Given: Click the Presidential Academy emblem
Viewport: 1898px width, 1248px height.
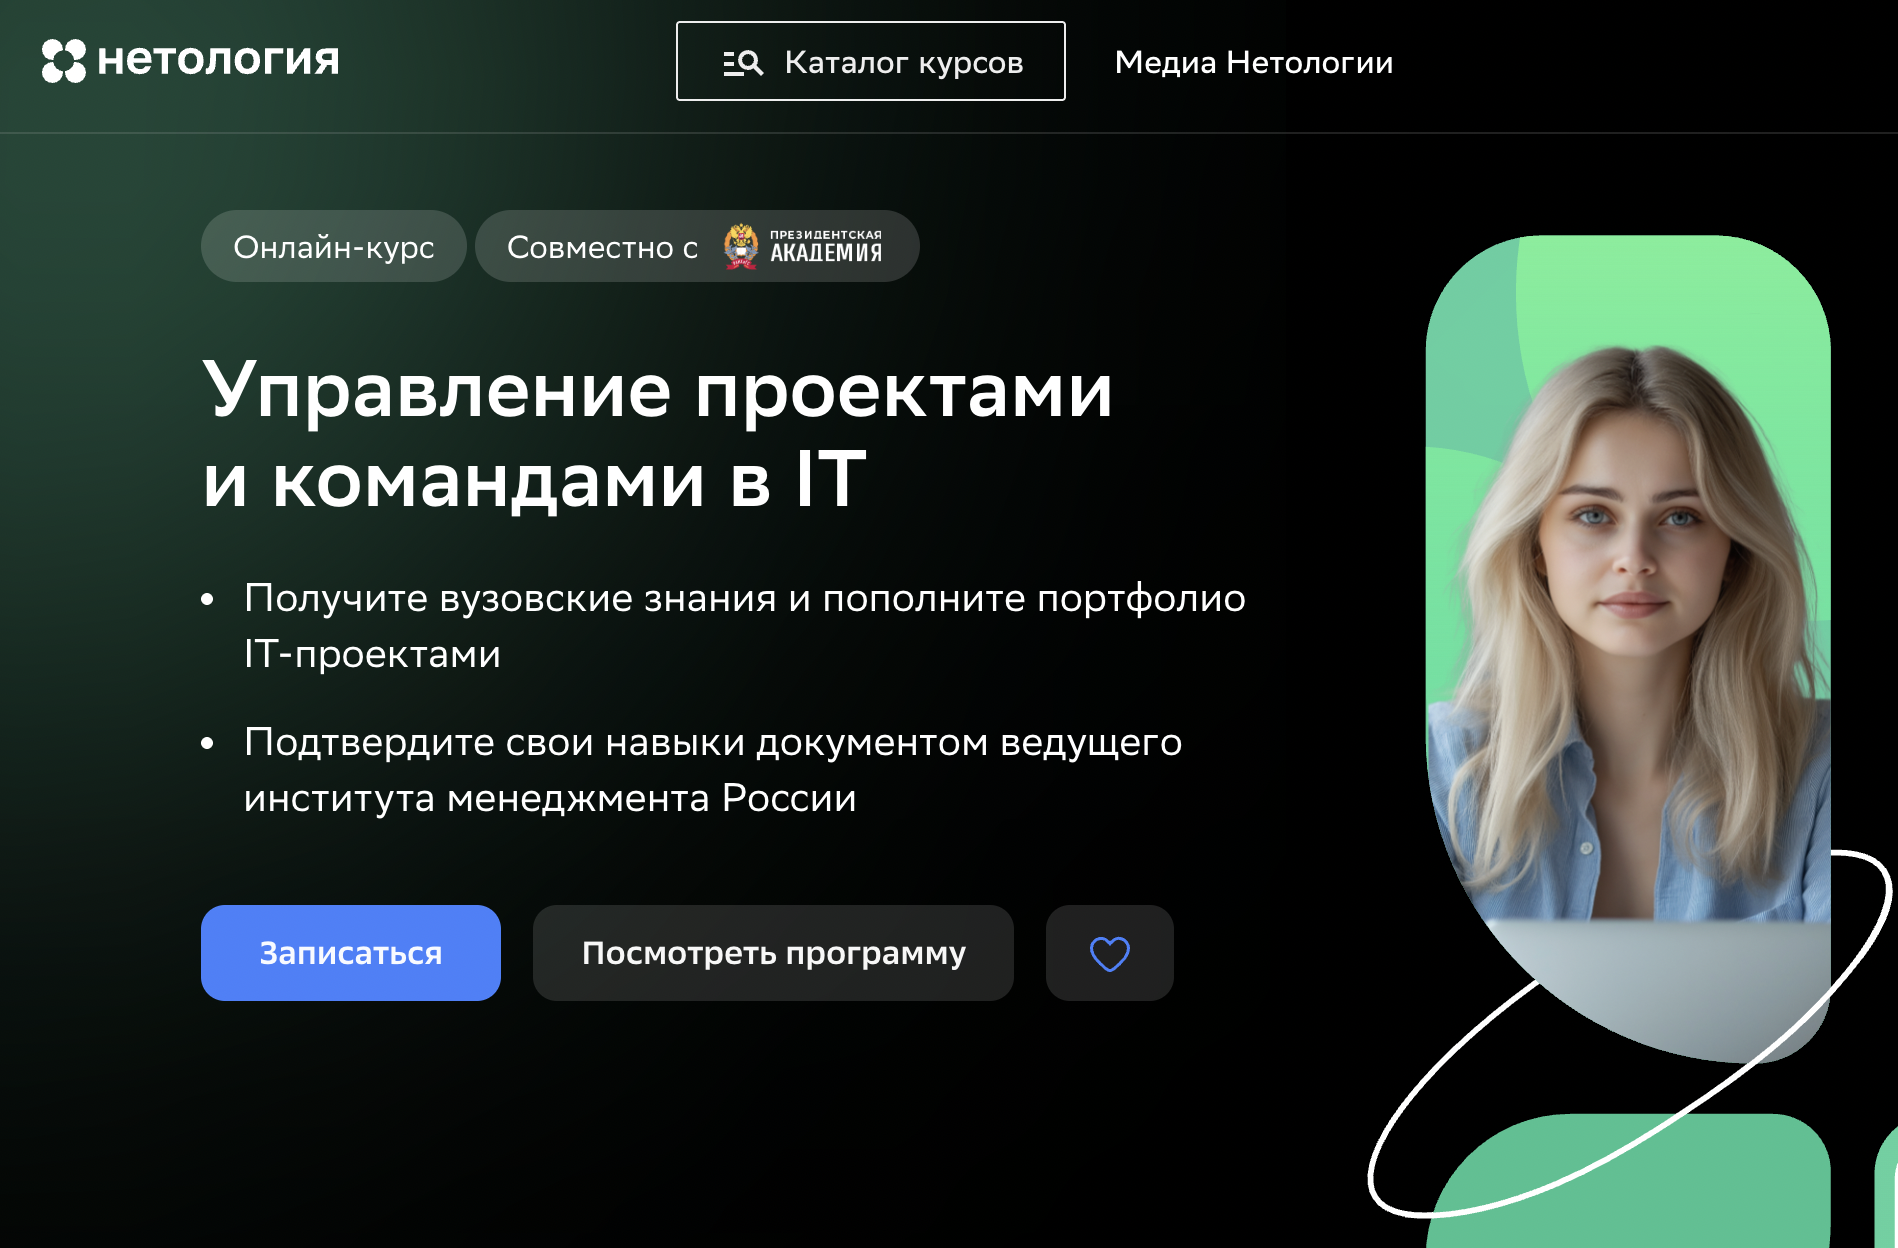Looking at the screenshot, I should (741, 247).
